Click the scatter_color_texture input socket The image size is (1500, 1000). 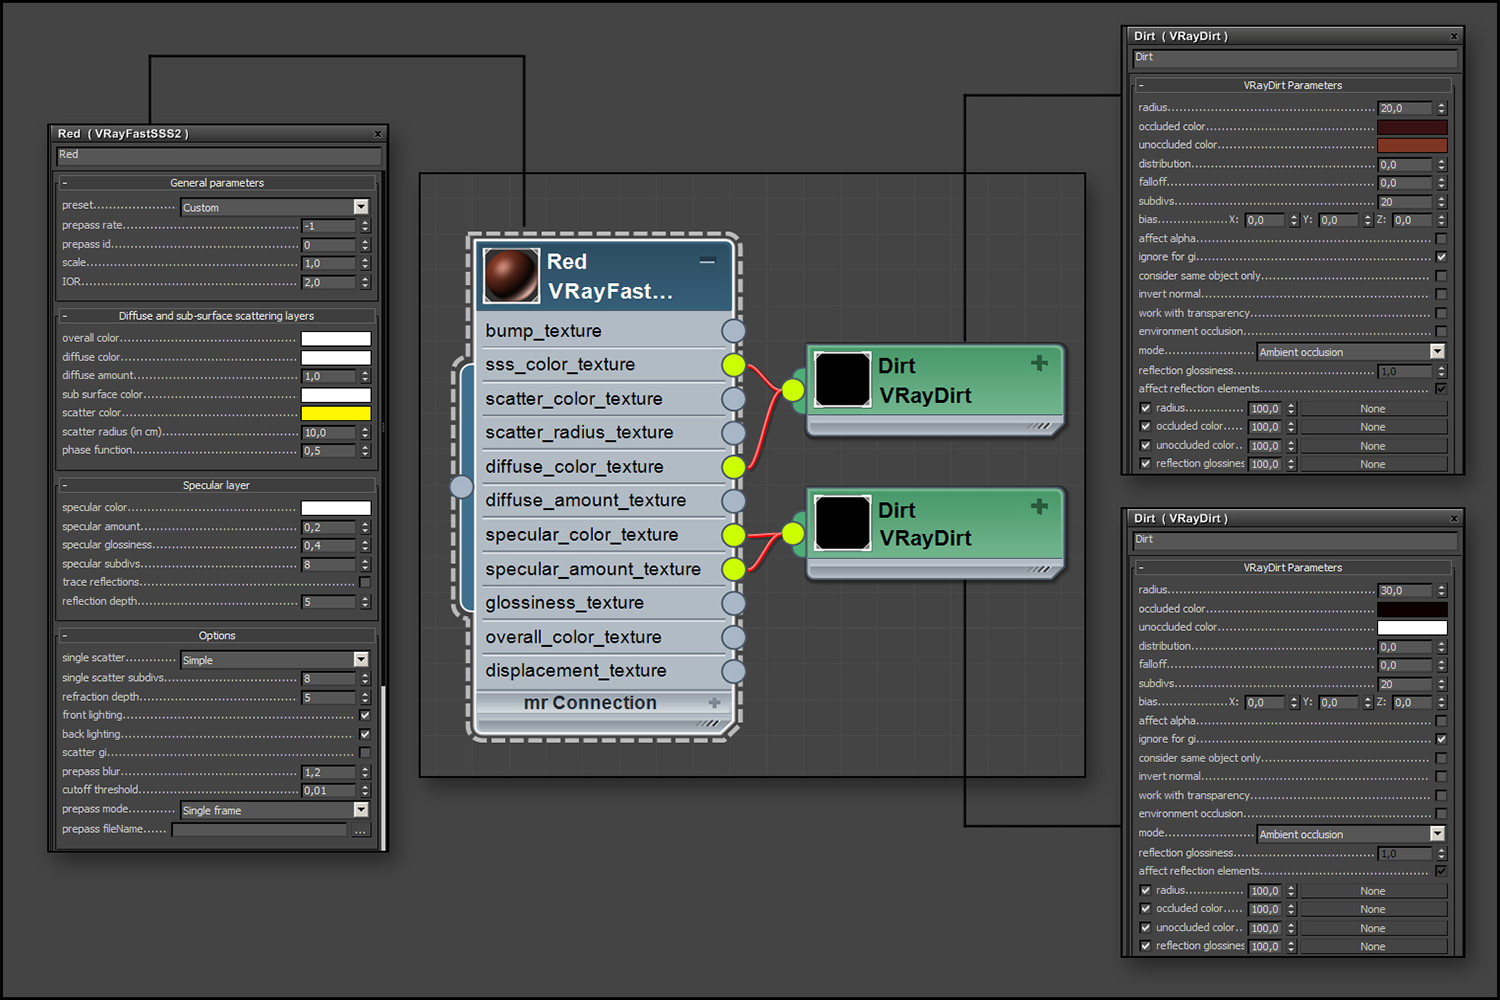point(733,399)
